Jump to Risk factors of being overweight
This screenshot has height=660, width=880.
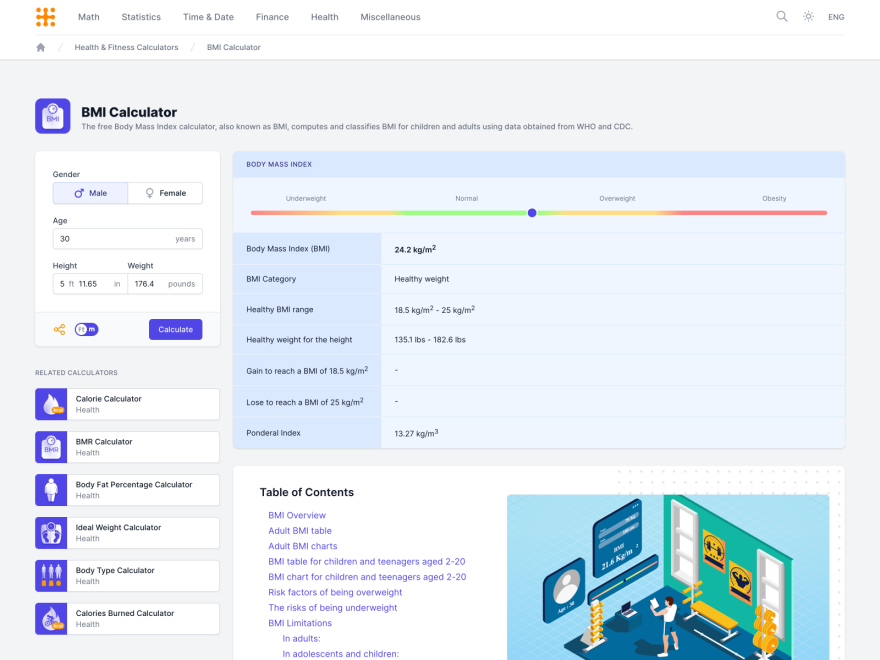[x=335, y=592]
